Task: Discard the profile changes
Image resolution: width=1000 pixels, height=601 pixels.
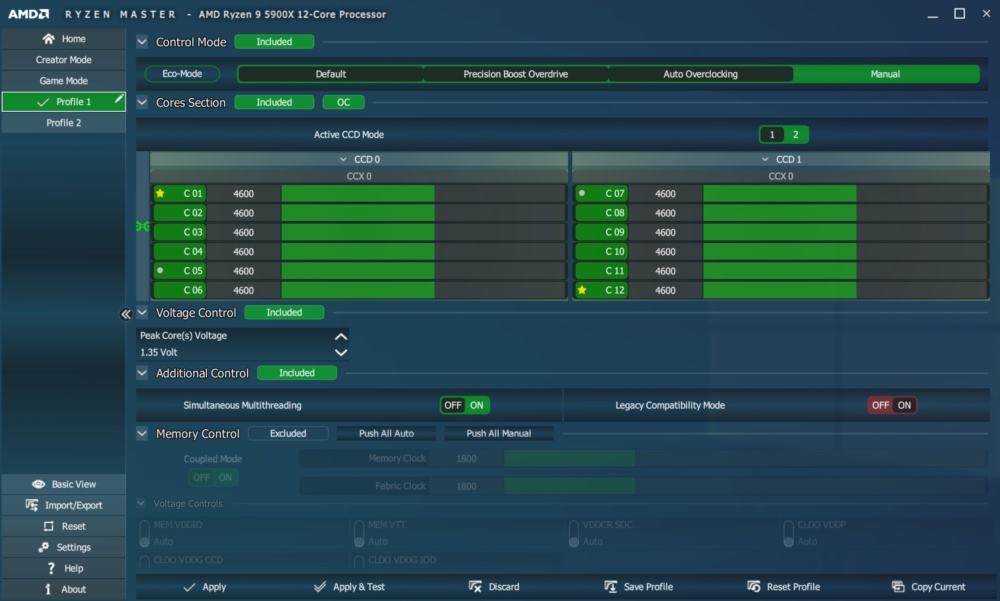Action: [494, 587]
